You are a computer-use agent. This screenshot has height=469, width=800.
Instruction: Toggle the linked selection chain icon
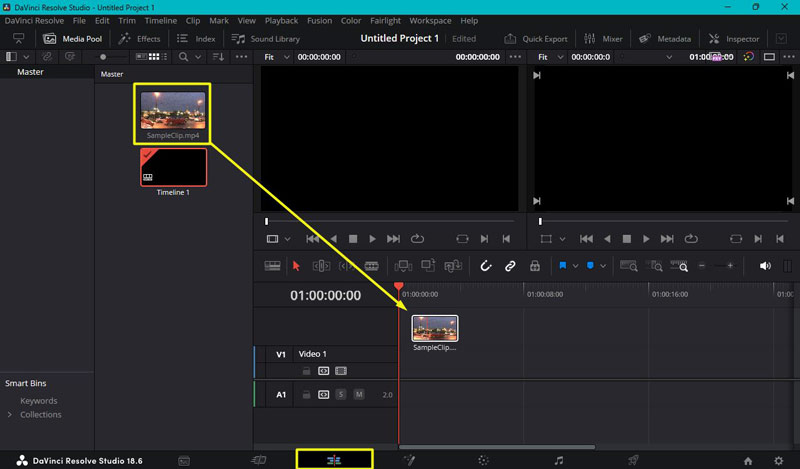click(x=510, y=266)
